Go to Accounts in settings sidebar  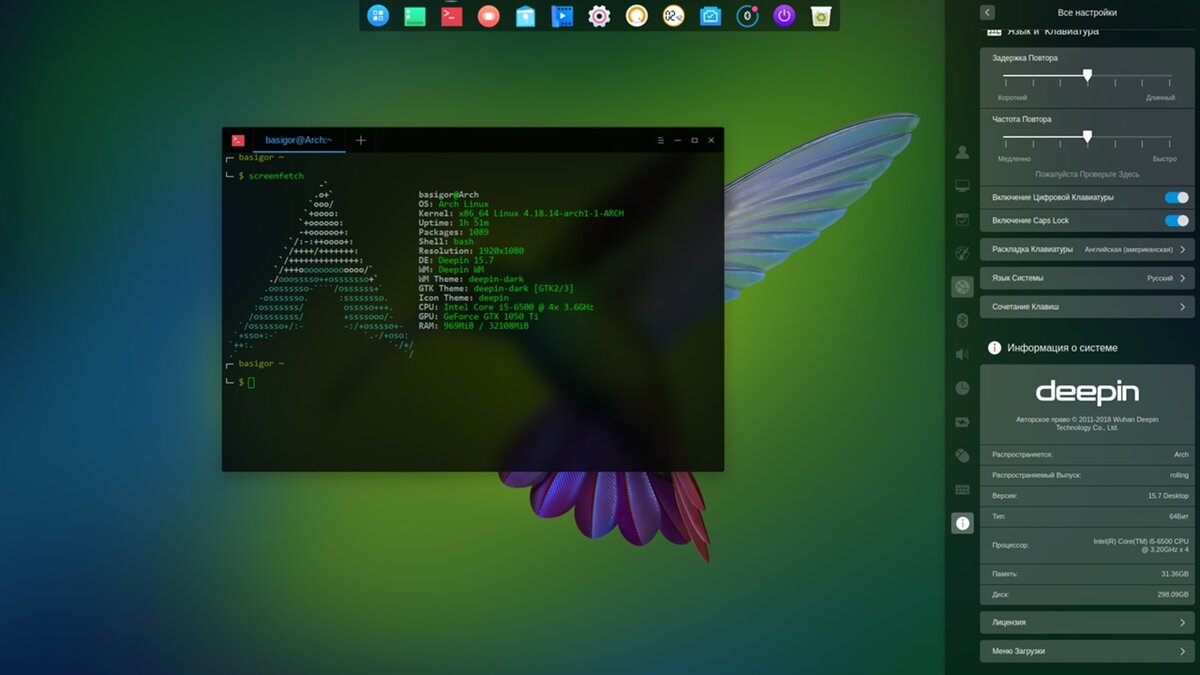(x=962, y=152)
